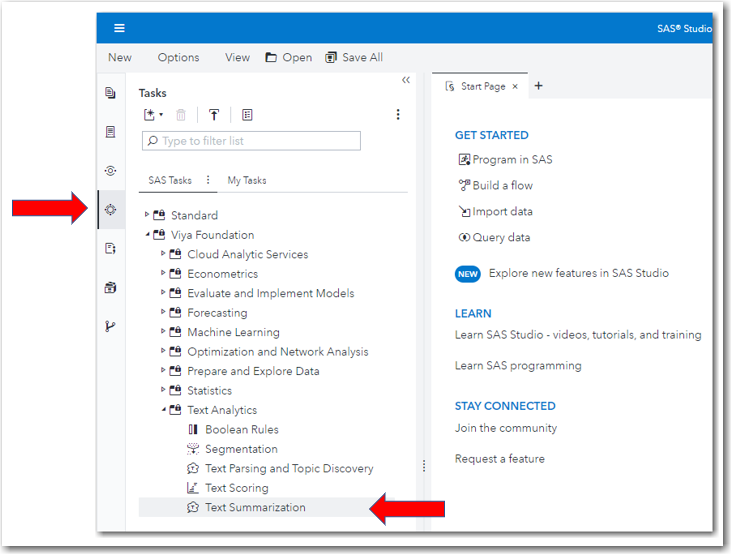Click the Program in SAS link
Screen dimensions: 731x554
pos(512,160)
